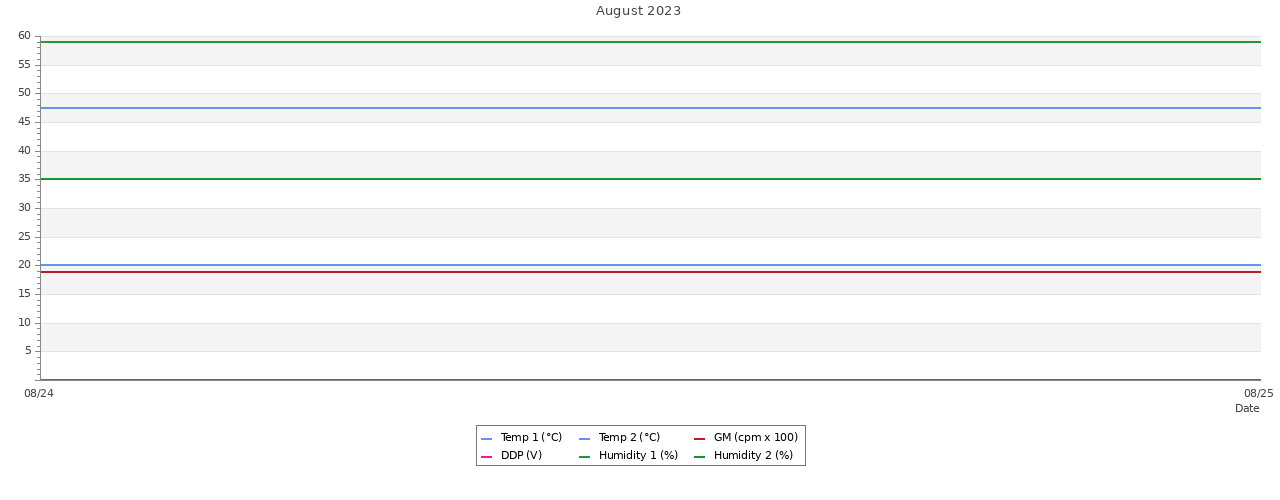Click the August 2023 chart title
Screen dimensions: 1280x500
(638, 12)
